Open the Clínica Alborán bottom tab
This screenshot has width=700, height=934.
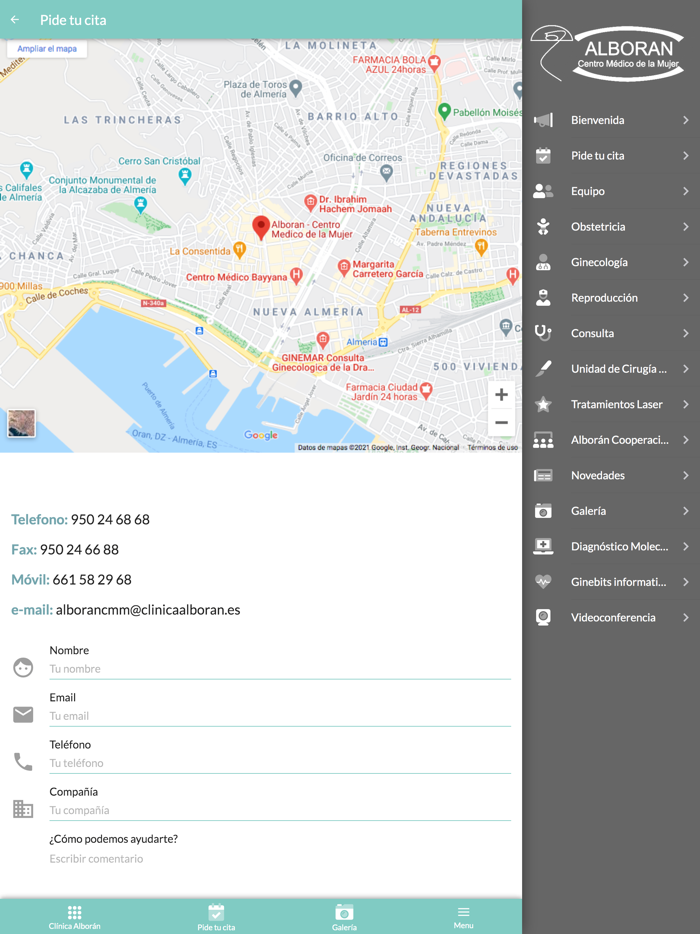click(74, 917)
